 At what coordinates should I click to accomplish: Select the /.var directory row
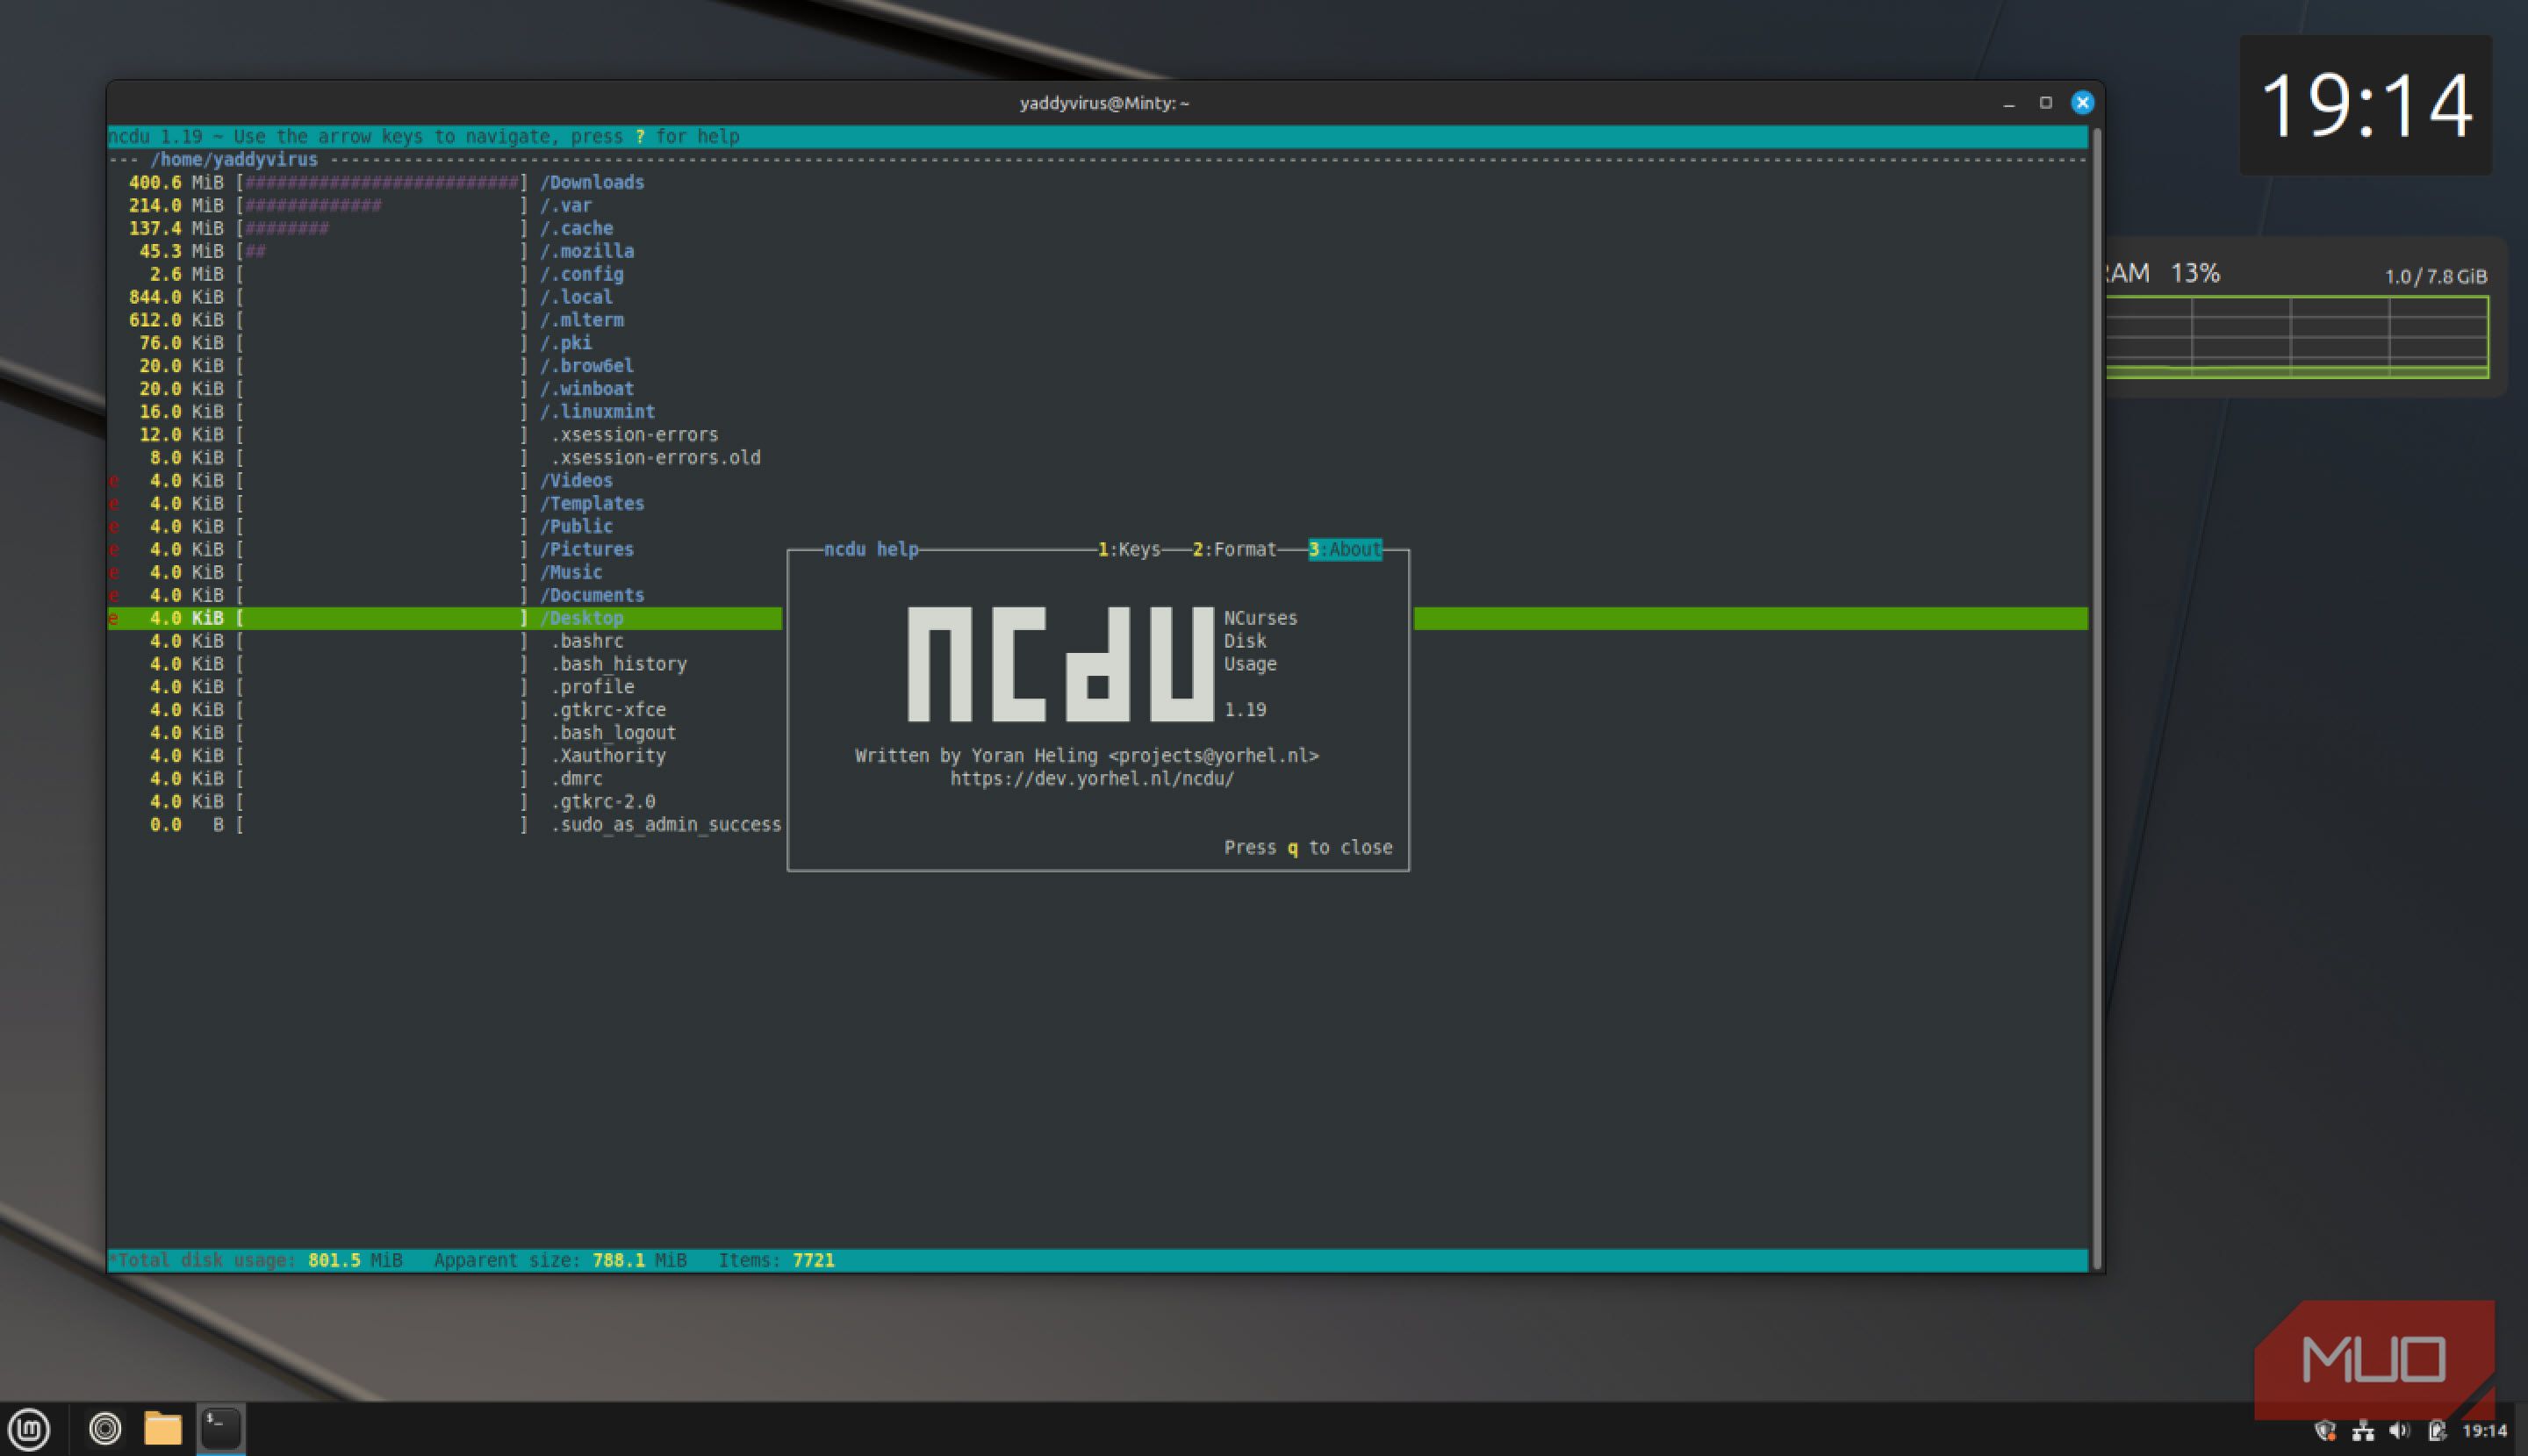(x=1097, y=205)
